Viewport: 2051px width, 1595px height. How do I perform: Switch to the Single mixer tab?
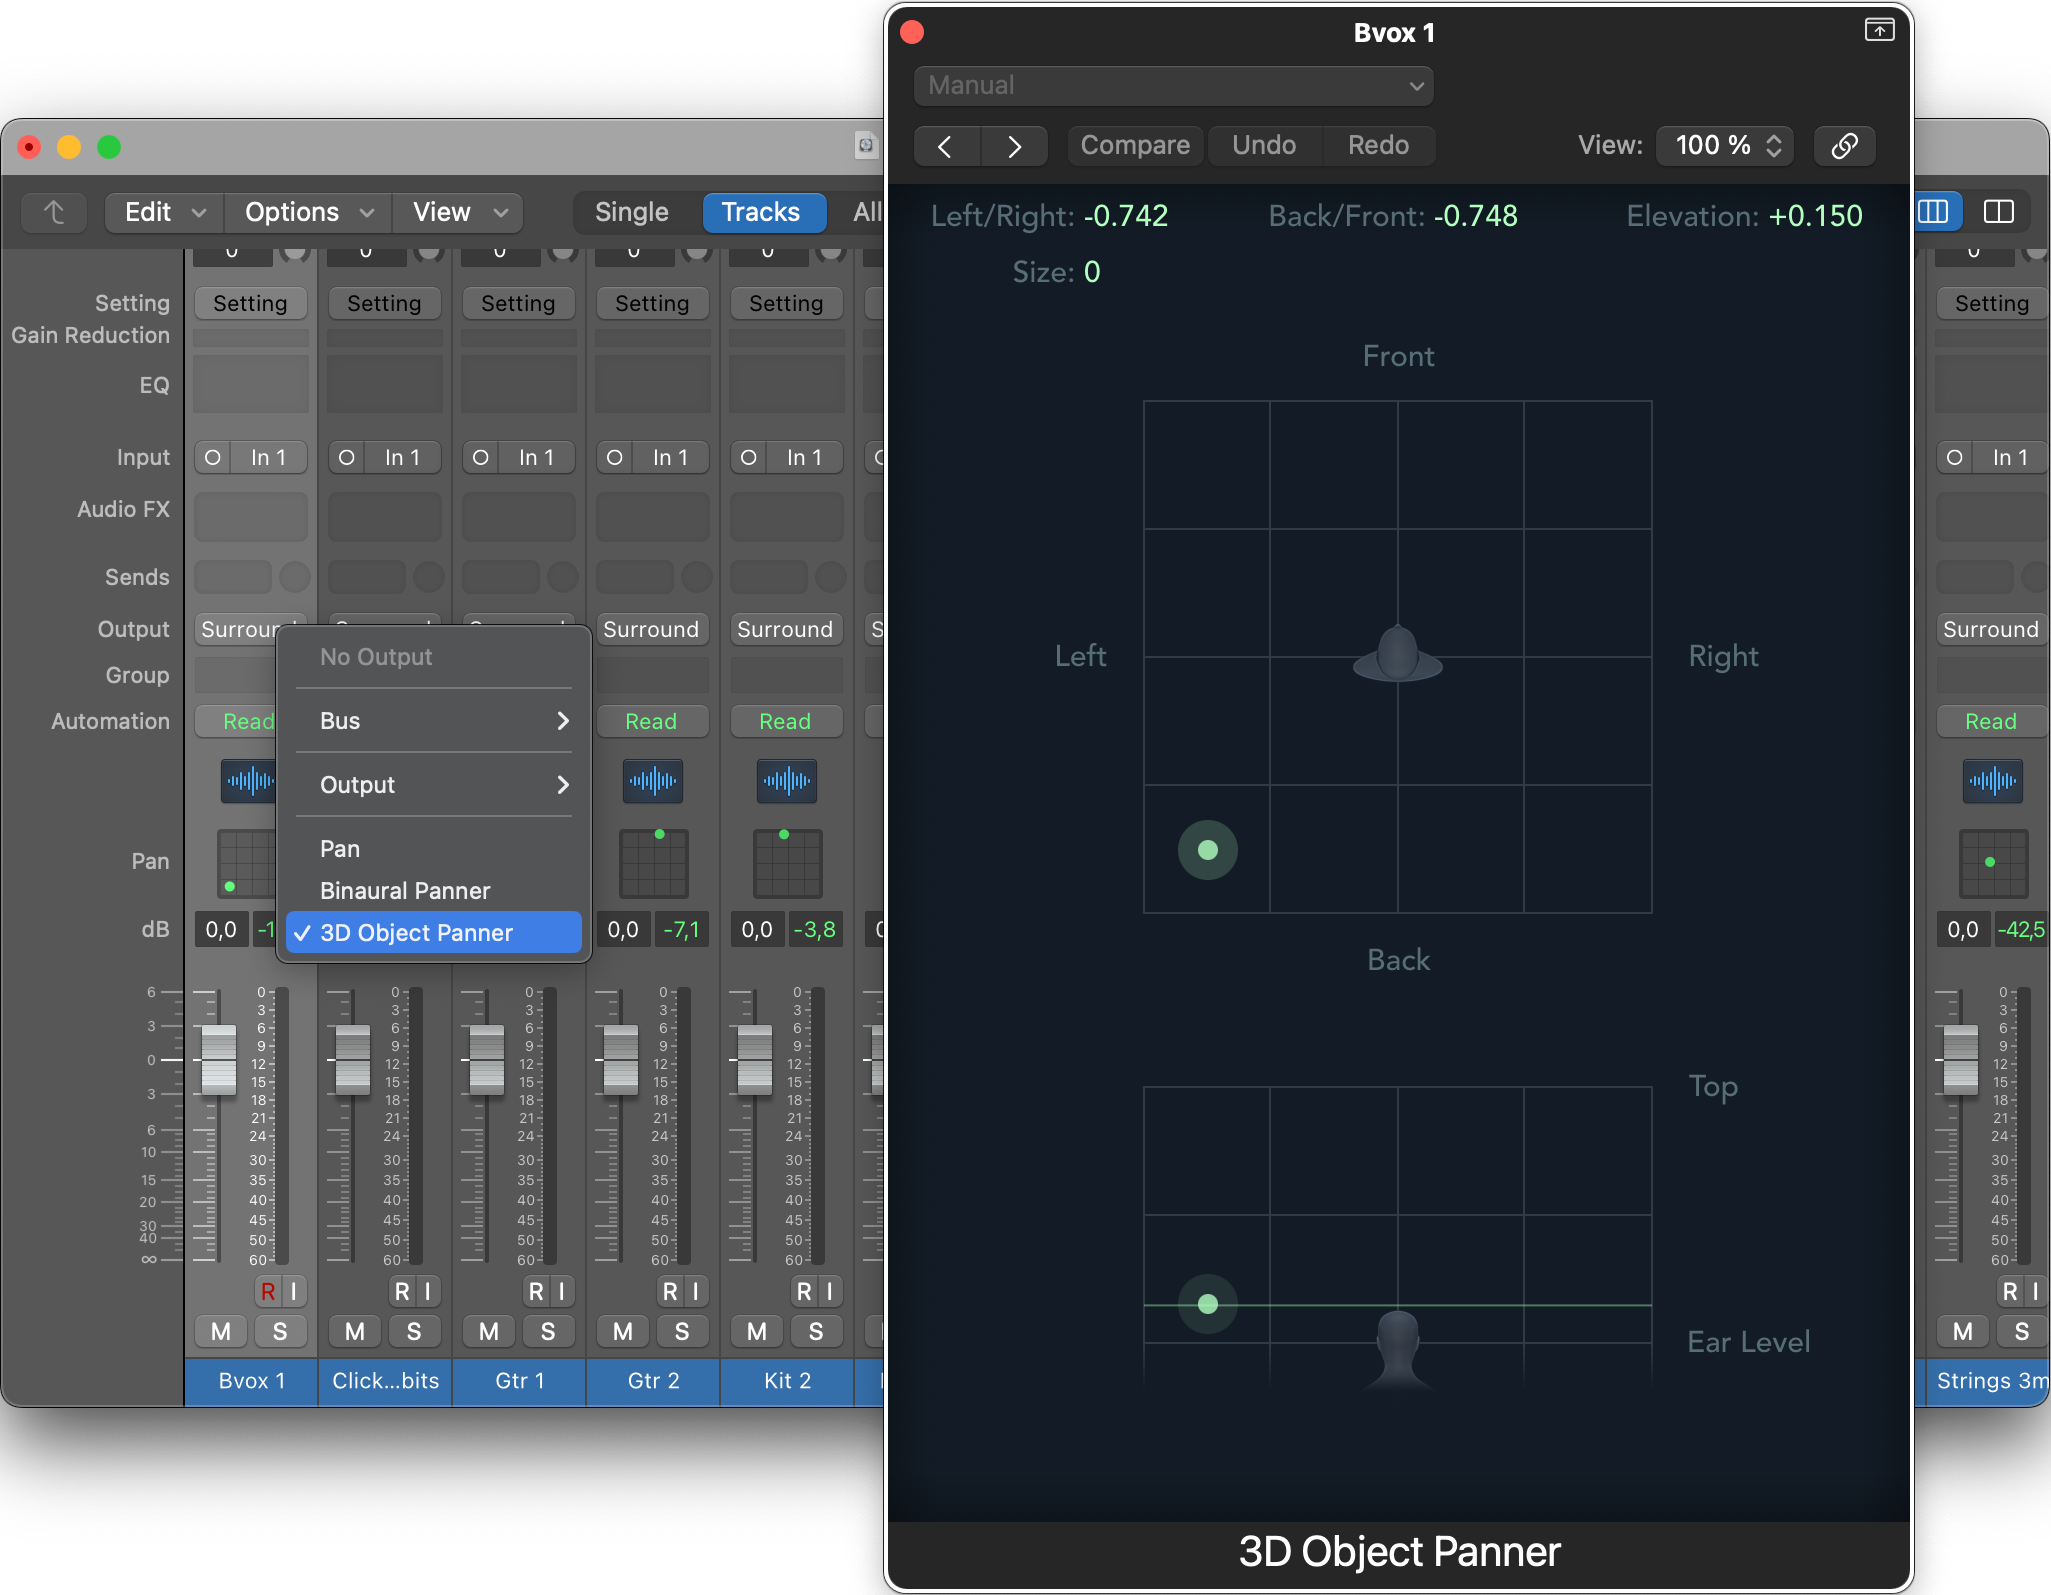(x=631, y=212)
